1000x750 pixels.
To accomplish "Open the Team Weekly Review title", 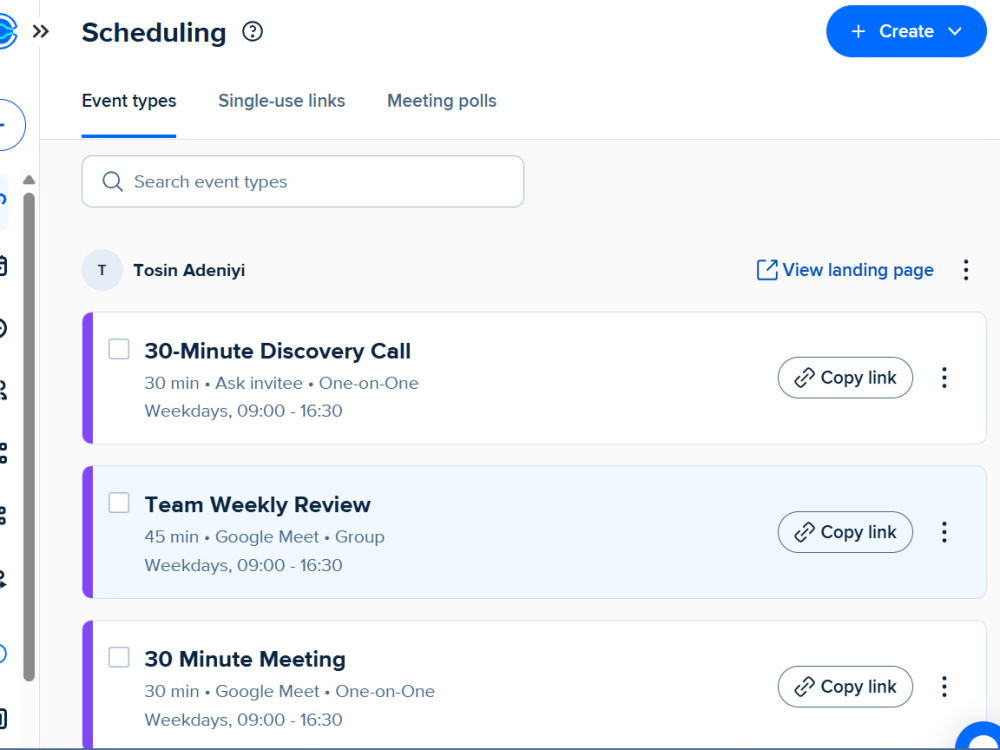I will coord(257,504).
